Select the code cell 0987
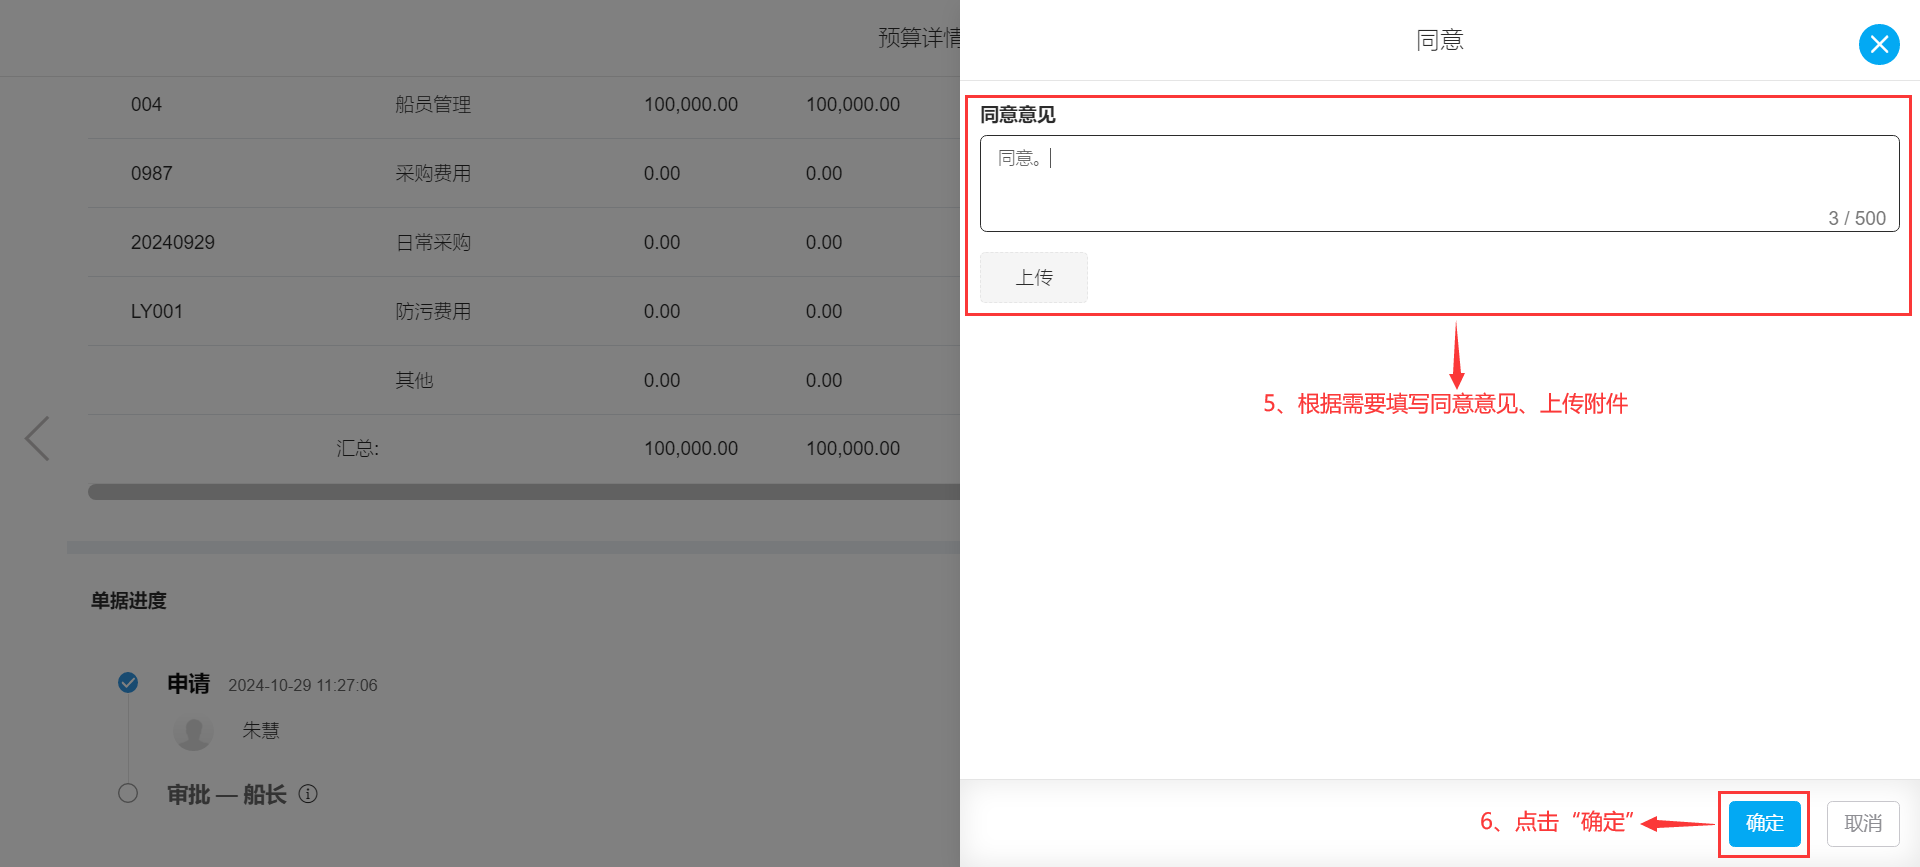 pyautogui.click(x=151, y=173)
